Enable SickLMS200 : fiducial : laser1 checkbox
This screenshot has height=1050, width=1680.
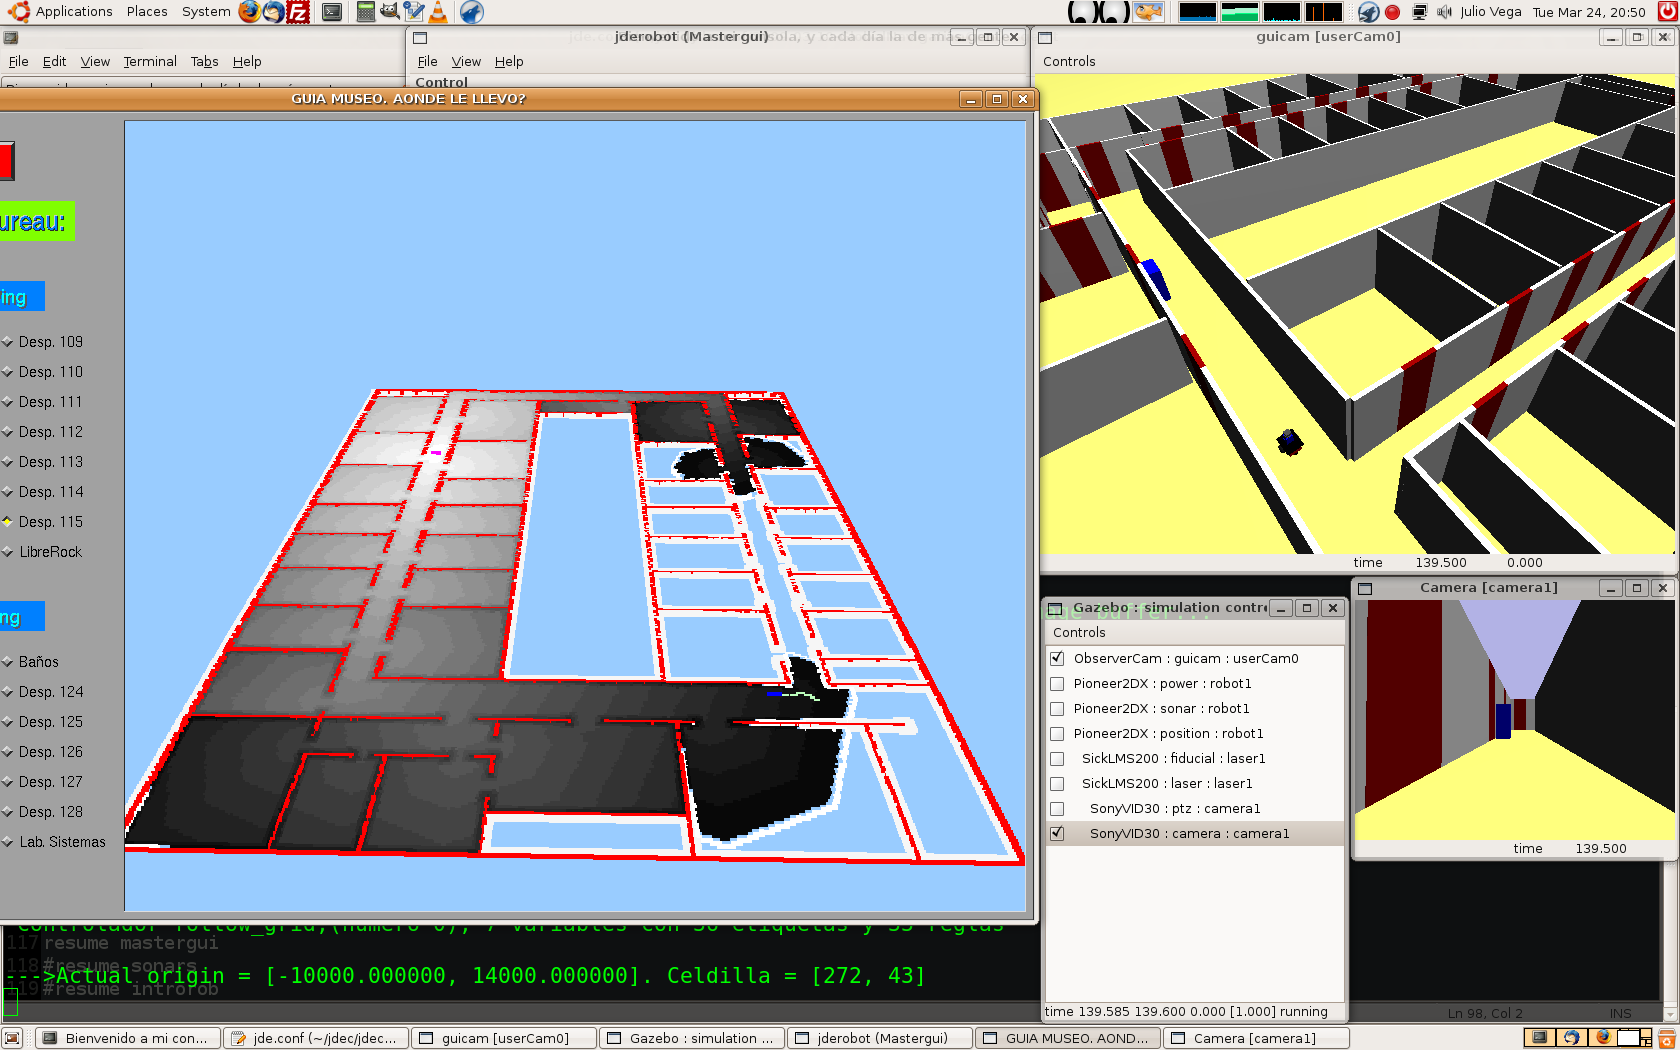1057,758
